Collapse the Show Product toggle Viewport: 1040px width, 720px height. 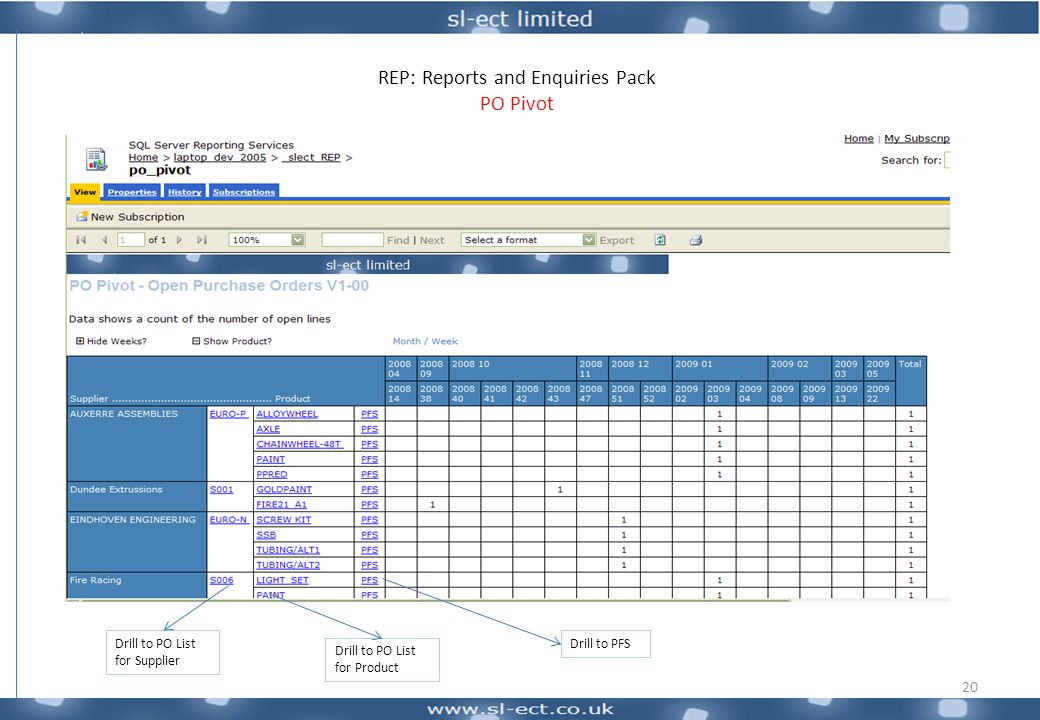(x=196, y=341)
